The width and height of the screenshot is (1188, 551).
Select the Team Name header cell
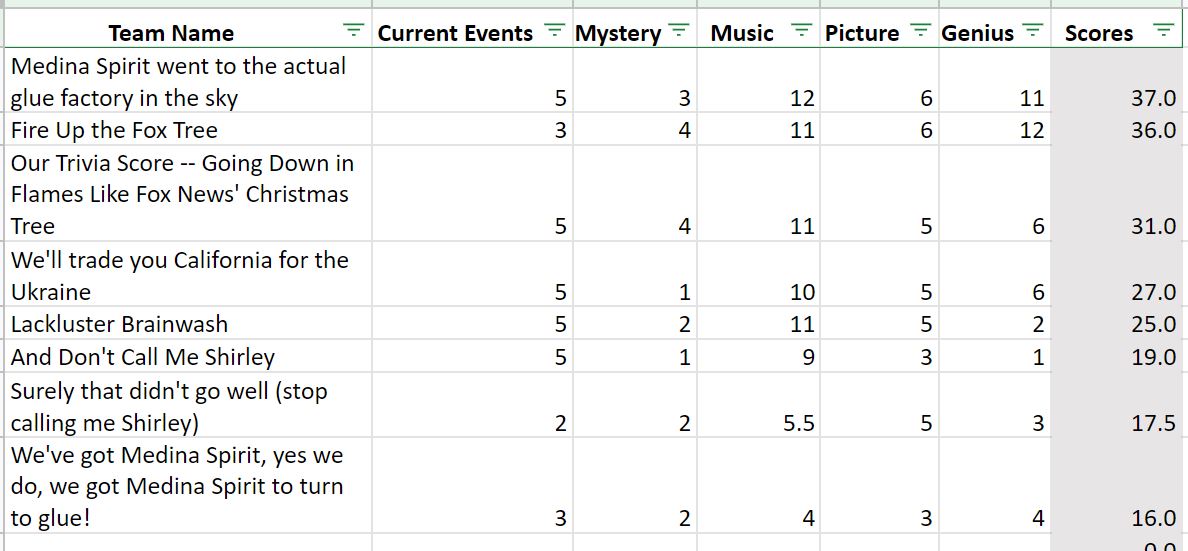(188, 30)
